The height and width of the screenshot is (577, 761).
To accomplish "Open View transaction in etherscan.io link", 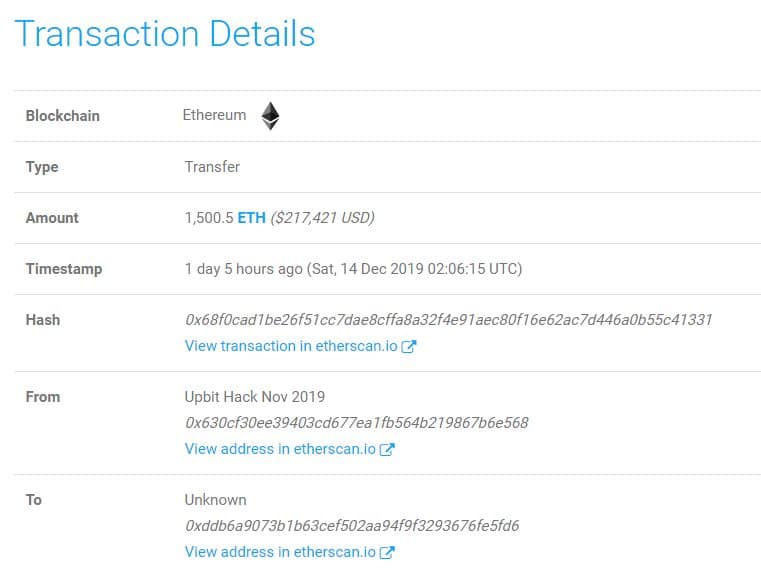I will 291,346.
